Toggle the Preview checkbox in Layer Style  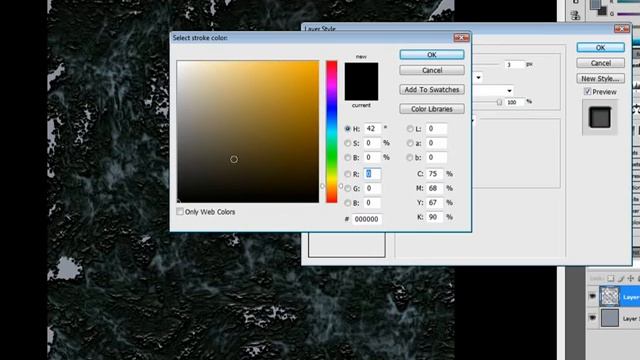point(587,91)
